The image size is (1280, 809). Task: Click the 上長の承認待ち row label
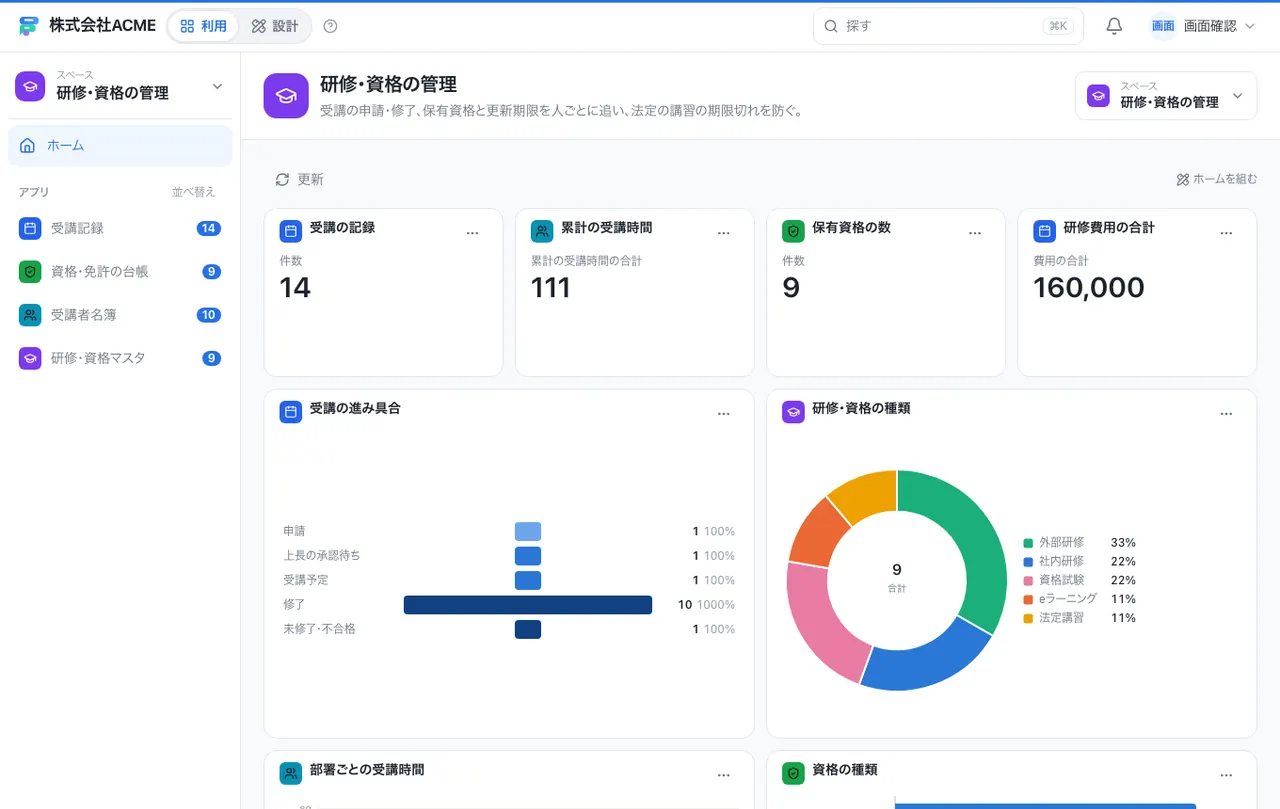(322, 555)
